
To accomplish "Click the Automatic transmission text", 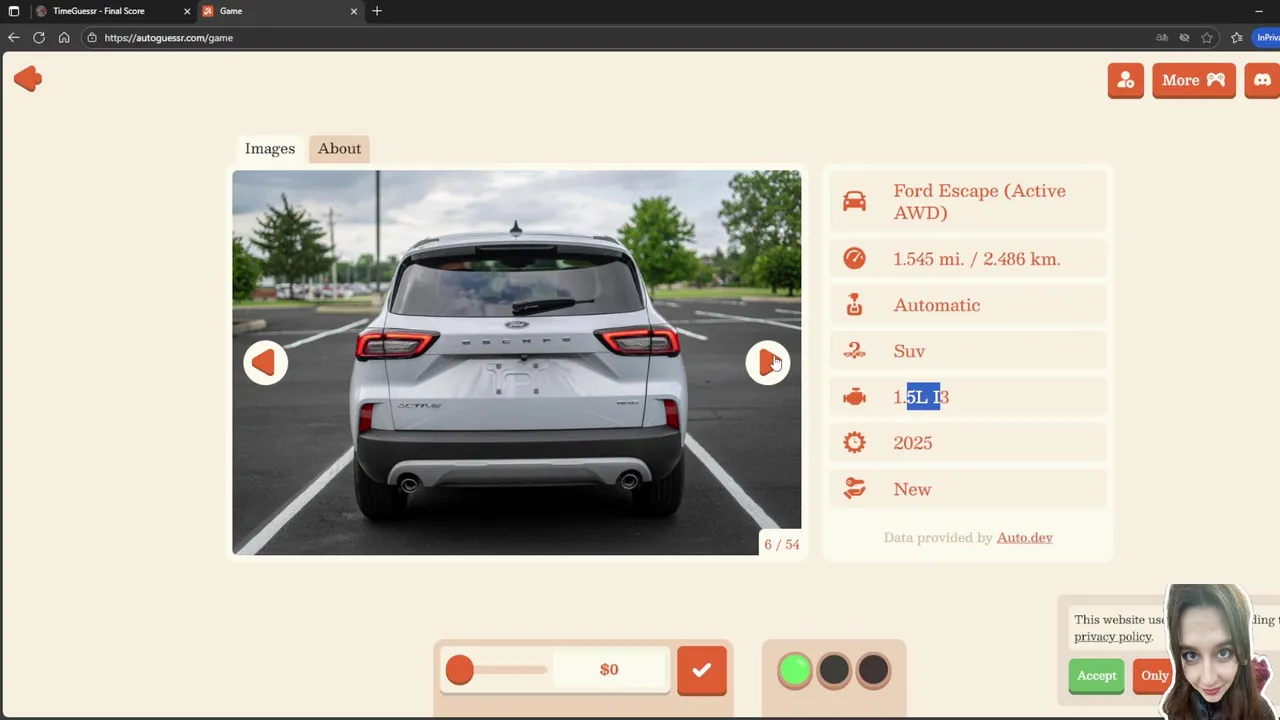I will click(x=936, y=305).
